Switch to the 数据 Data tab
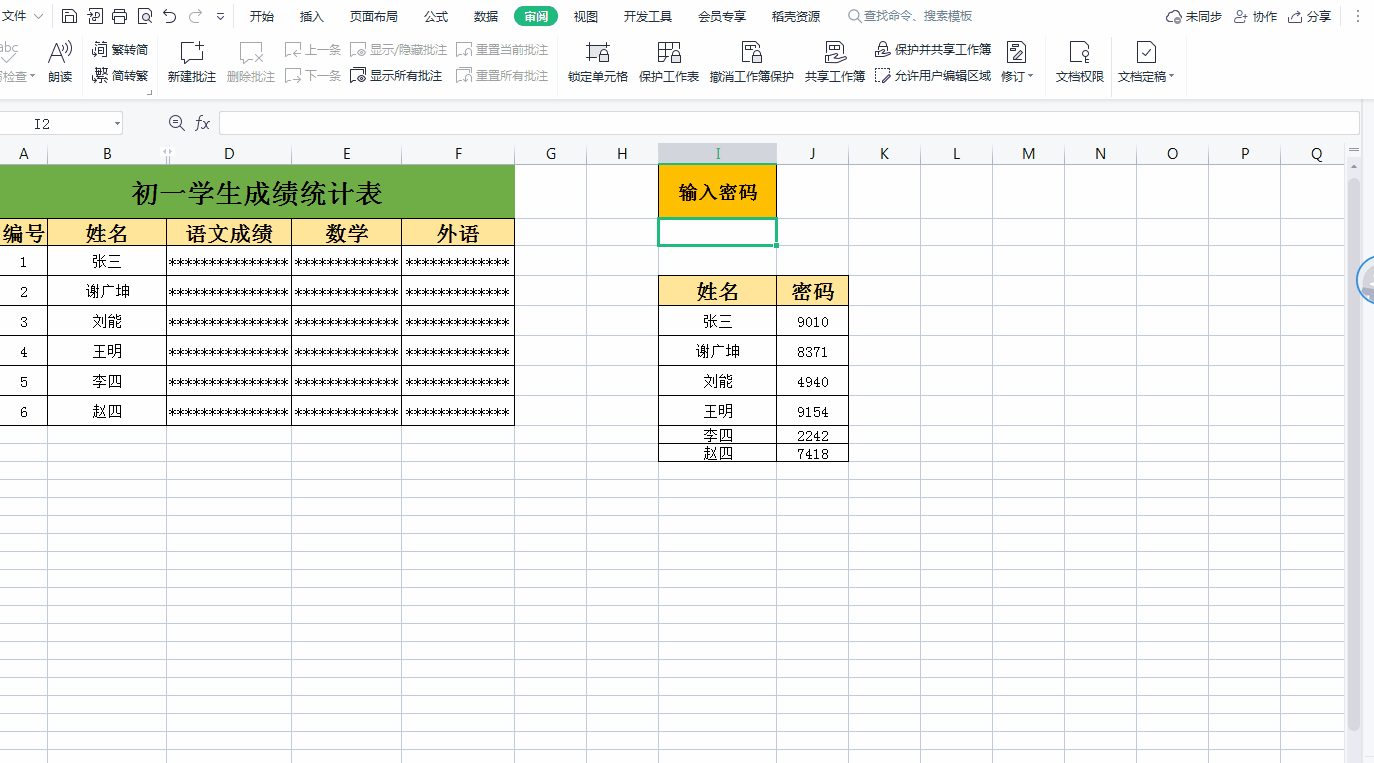This screenshot has height=763, width=1374. [x=486, y=16]
